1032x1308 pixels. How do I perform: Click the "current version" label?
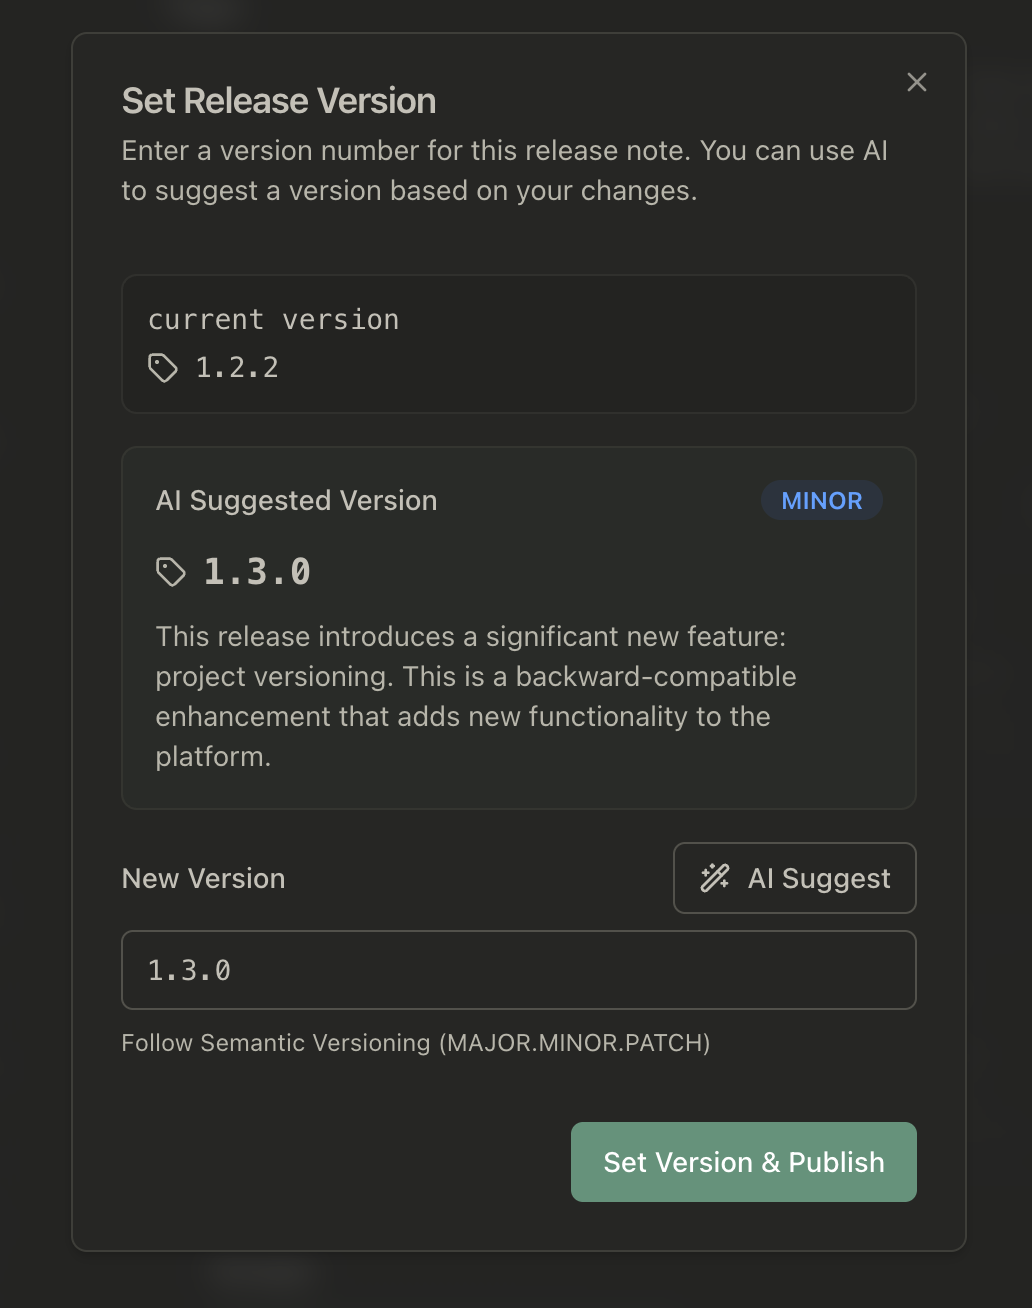273,320
